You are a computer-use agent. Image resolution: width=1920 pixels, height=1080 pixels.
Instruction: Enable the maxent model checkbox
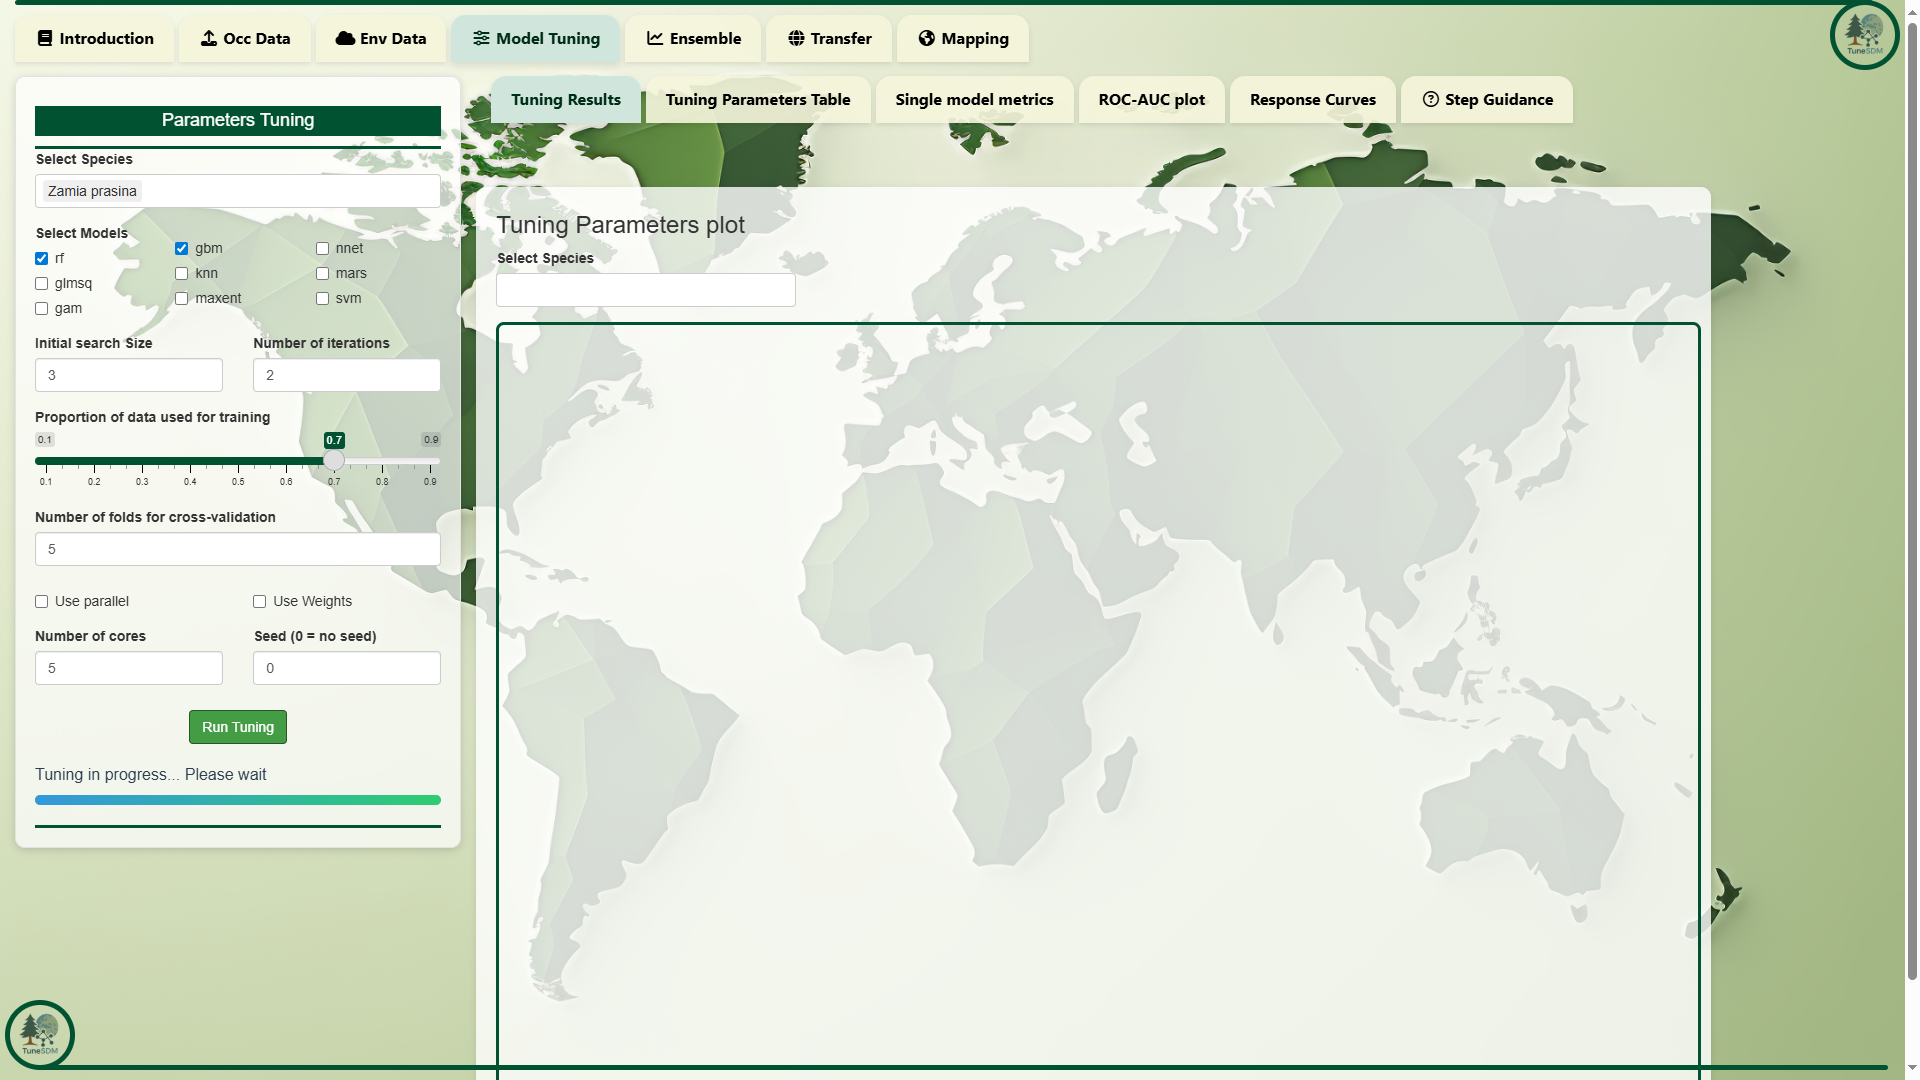click(182, 299)
